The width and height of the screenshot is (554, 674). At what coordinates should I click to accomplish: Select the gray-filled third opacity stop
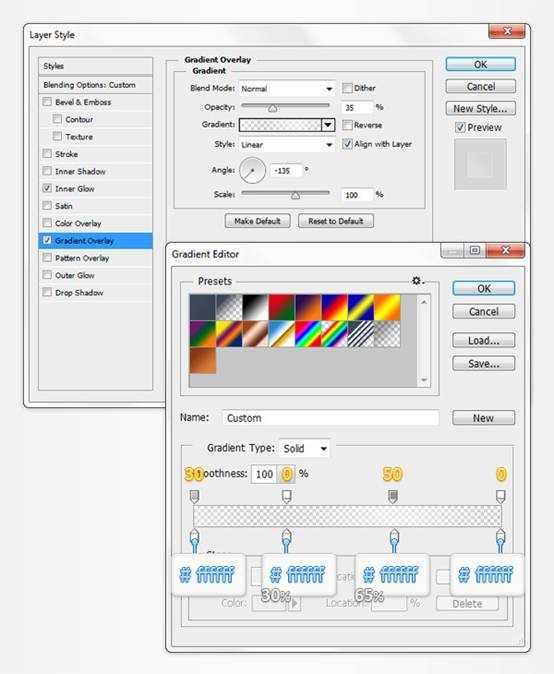point(393,496)
